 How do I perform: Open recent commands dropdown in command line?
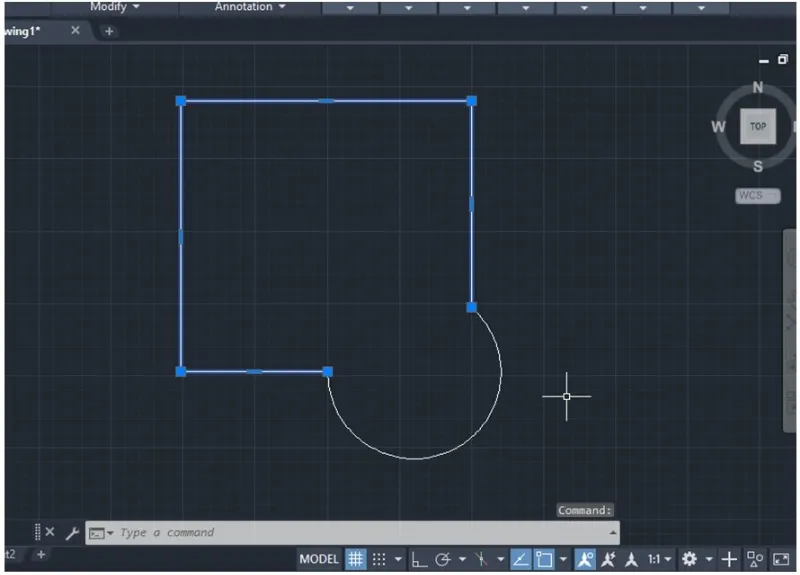tap(101, 534)
